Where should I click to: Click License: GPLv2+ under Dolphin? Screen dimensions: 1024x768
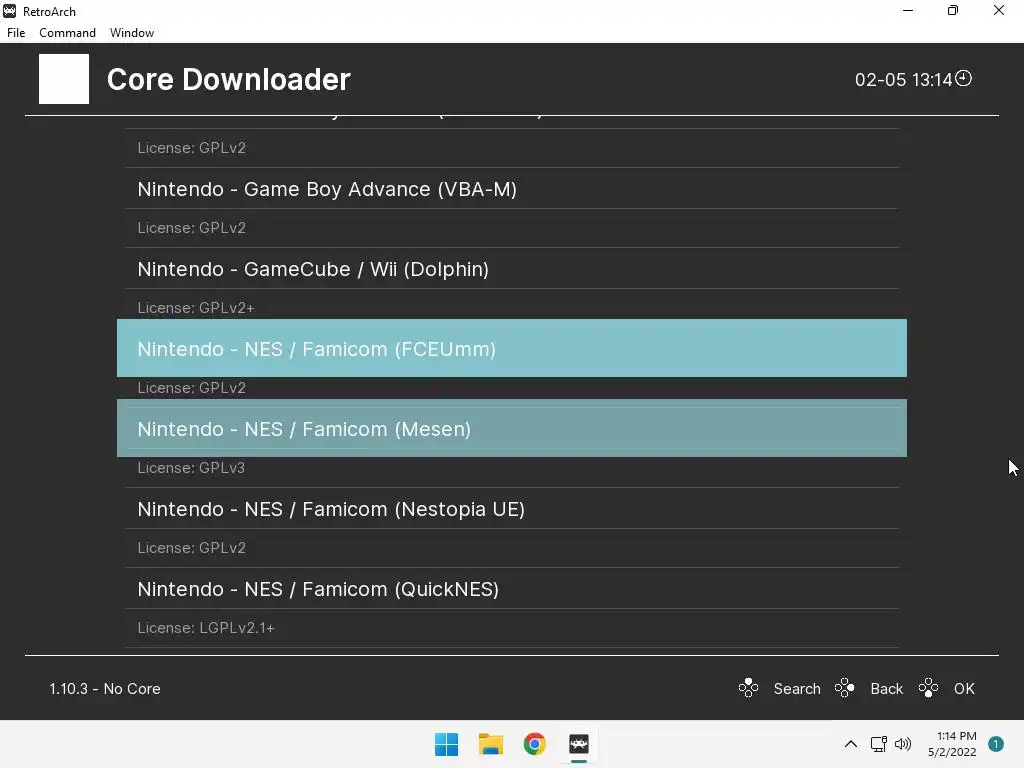(196, 308)
